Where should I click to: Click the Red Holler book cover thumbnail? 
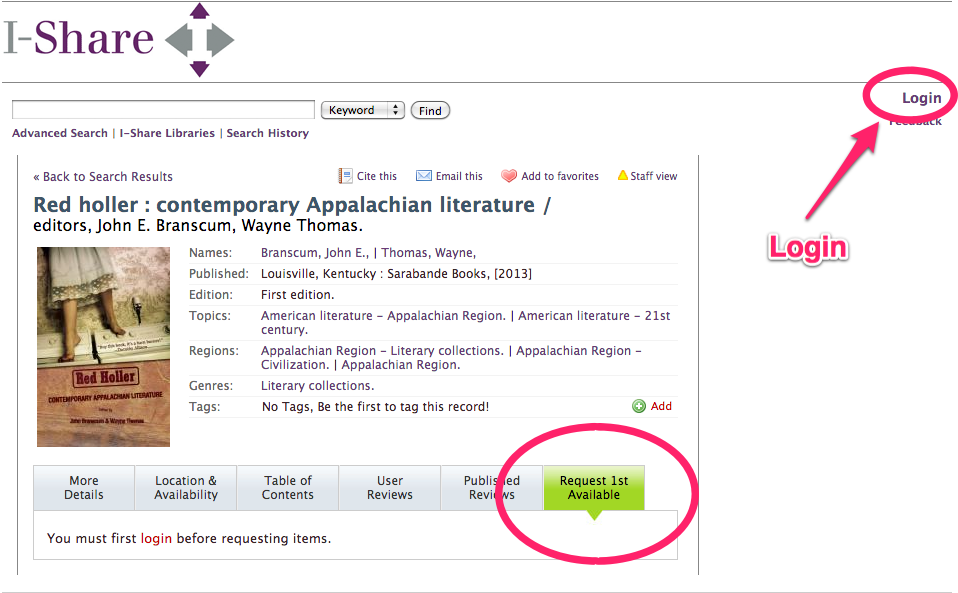click(103, 346)
